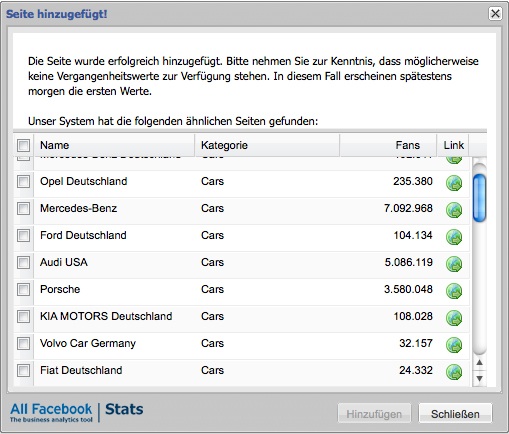Screen dimensions: 509x434
Task: Check the Volvo Car Germany row checkbox
Action: [x=23, y=343]
